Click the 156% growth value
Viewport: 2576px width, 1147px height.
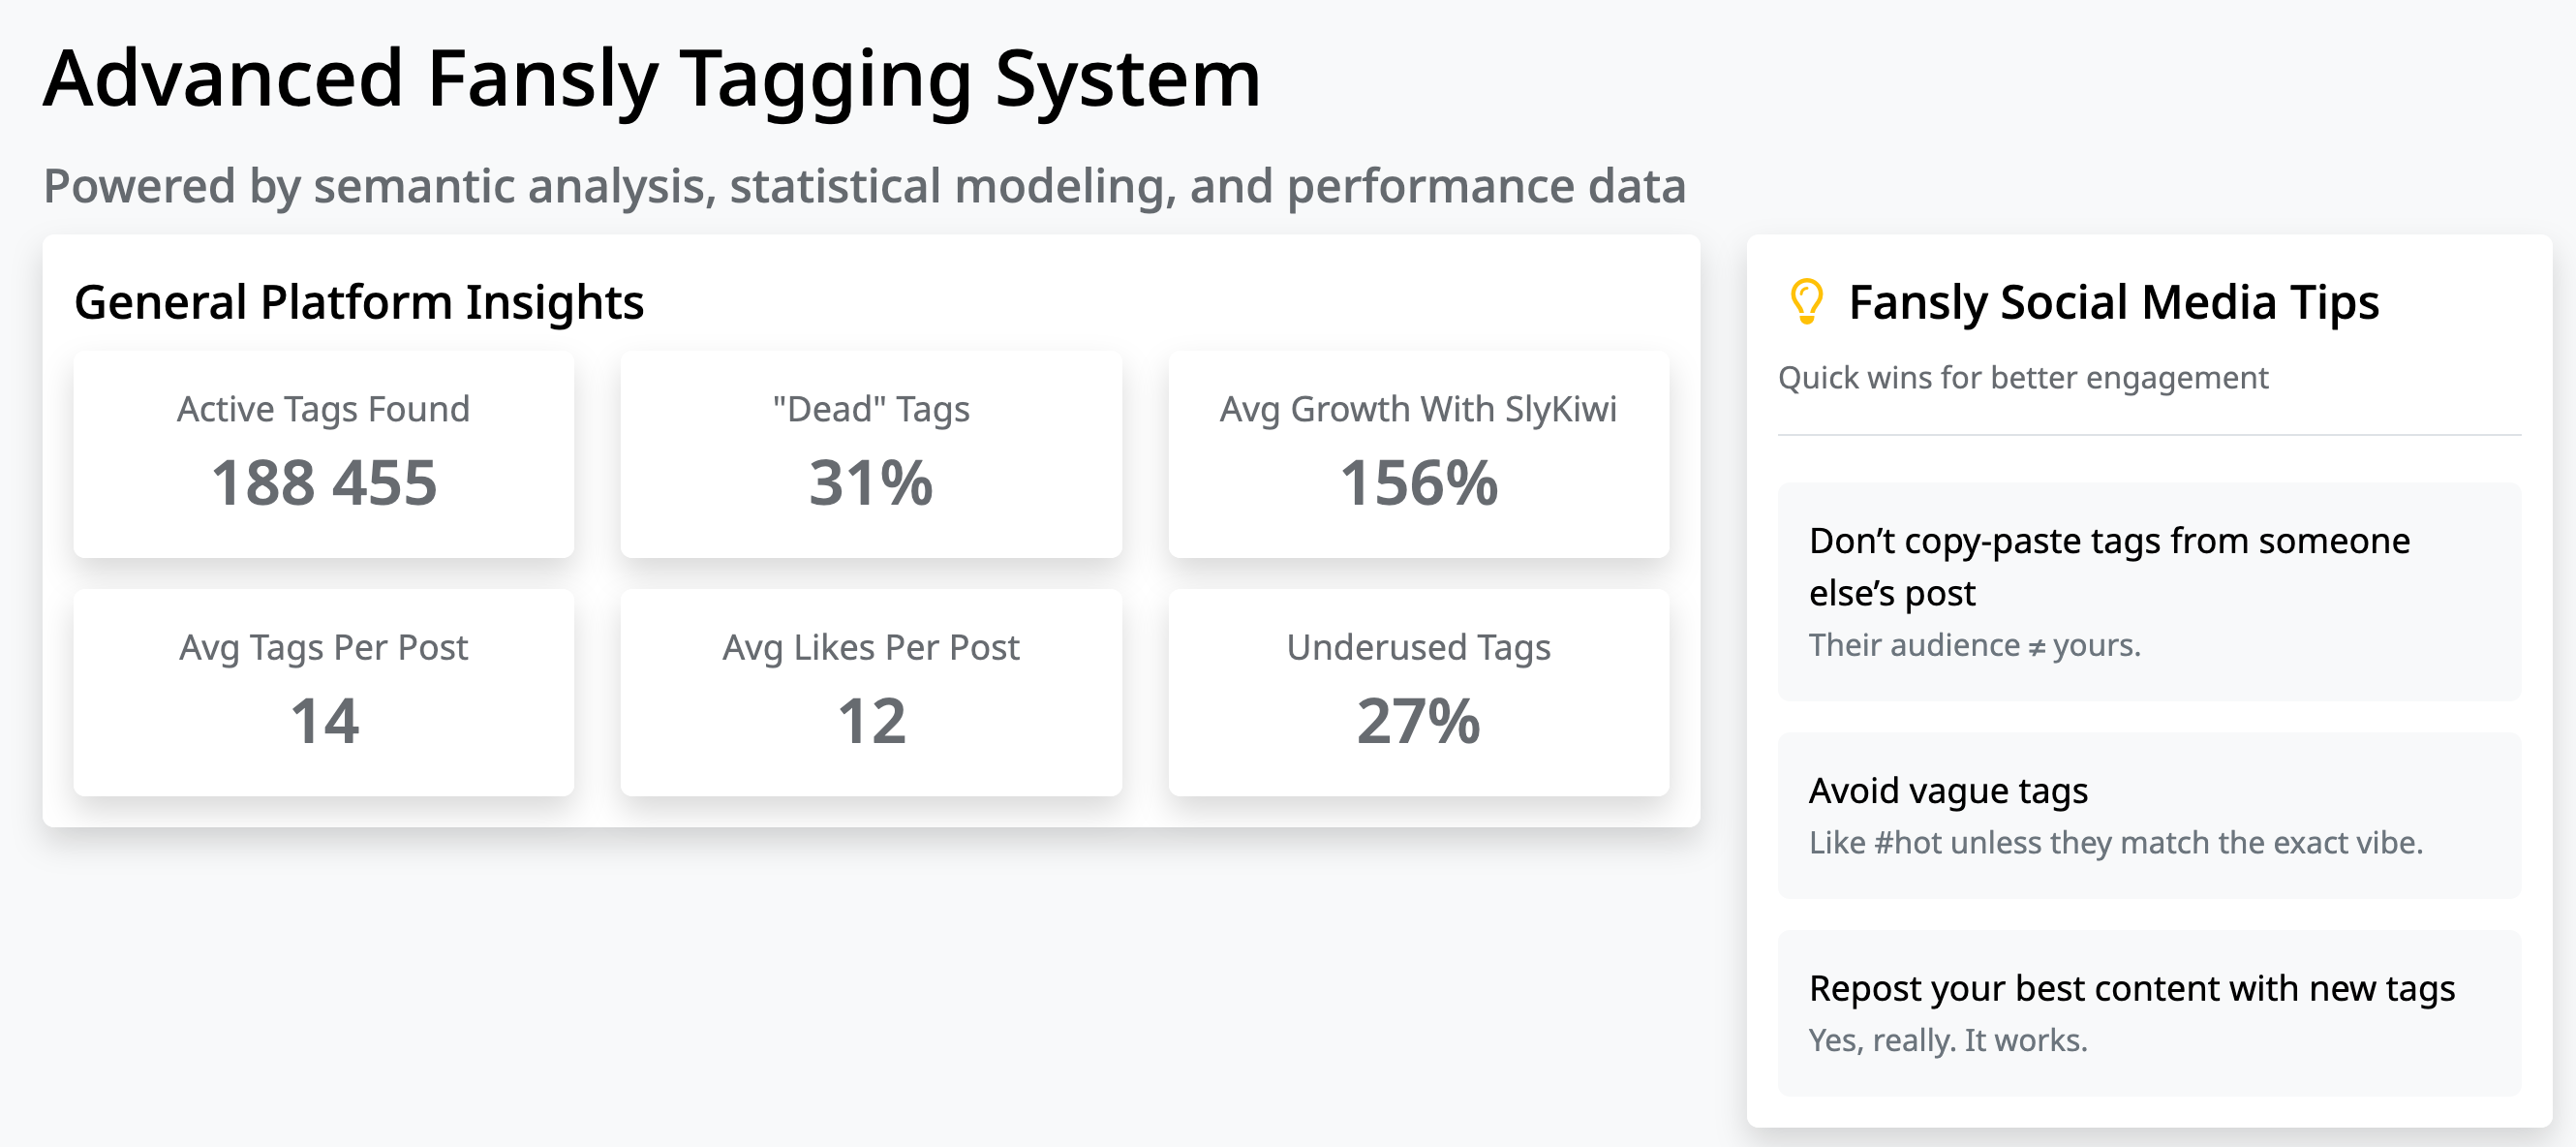pos(1418,483)
